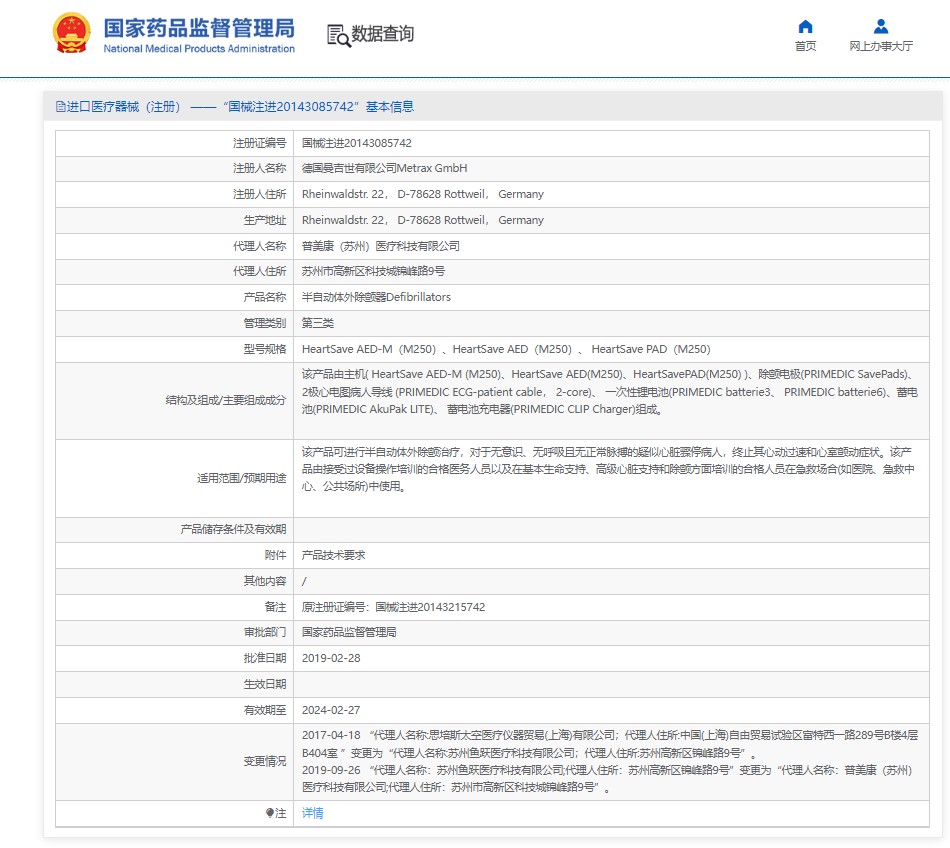The height and width of the screenshot is (848, 950).
Task: Select the 原注册证编号 remark value
Action: tap(393, 607)
